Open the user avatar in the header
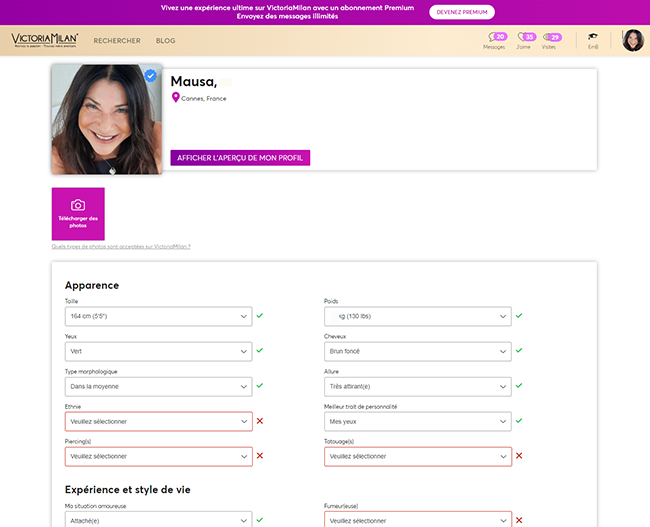This screenshot has height=527, width=650. [x=633, y=40]
